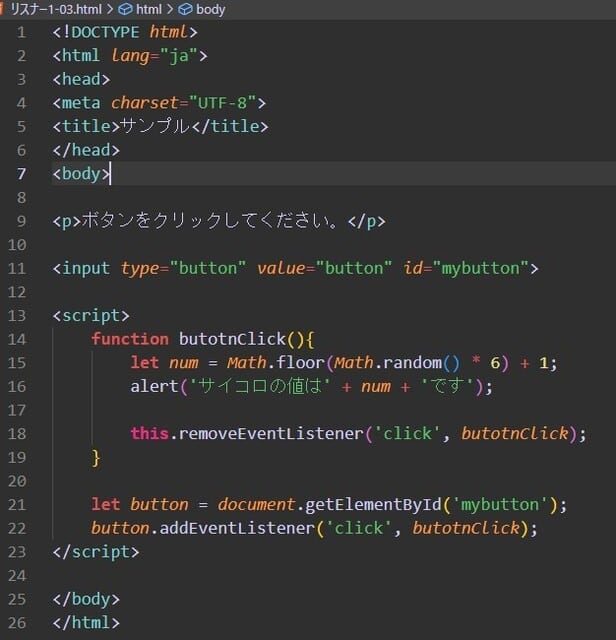Click line number 22 in the gutter
Image resolution: width=616 pixels, height=640 pixels.
[20, 528]
